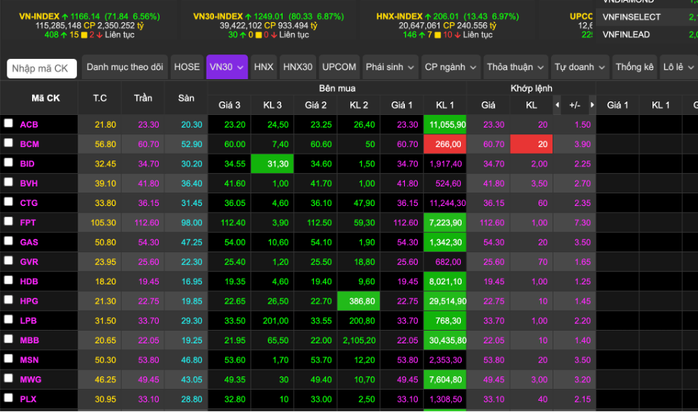Switch to the HNX30 tab

[x=298, y=67]
